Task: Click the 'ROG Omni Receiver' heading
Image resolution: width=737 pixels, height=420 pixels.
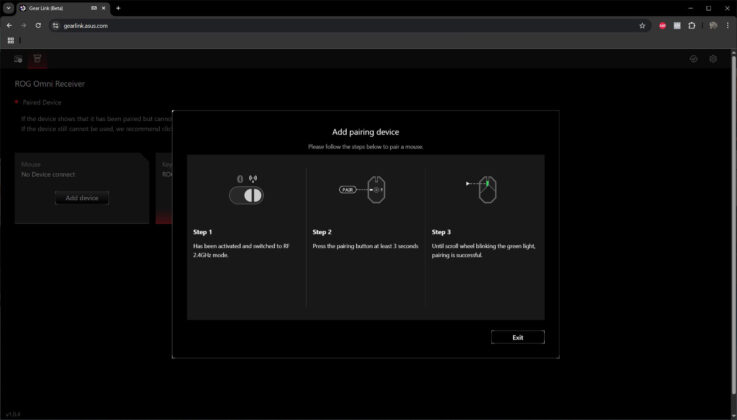Action: (50, 84)
